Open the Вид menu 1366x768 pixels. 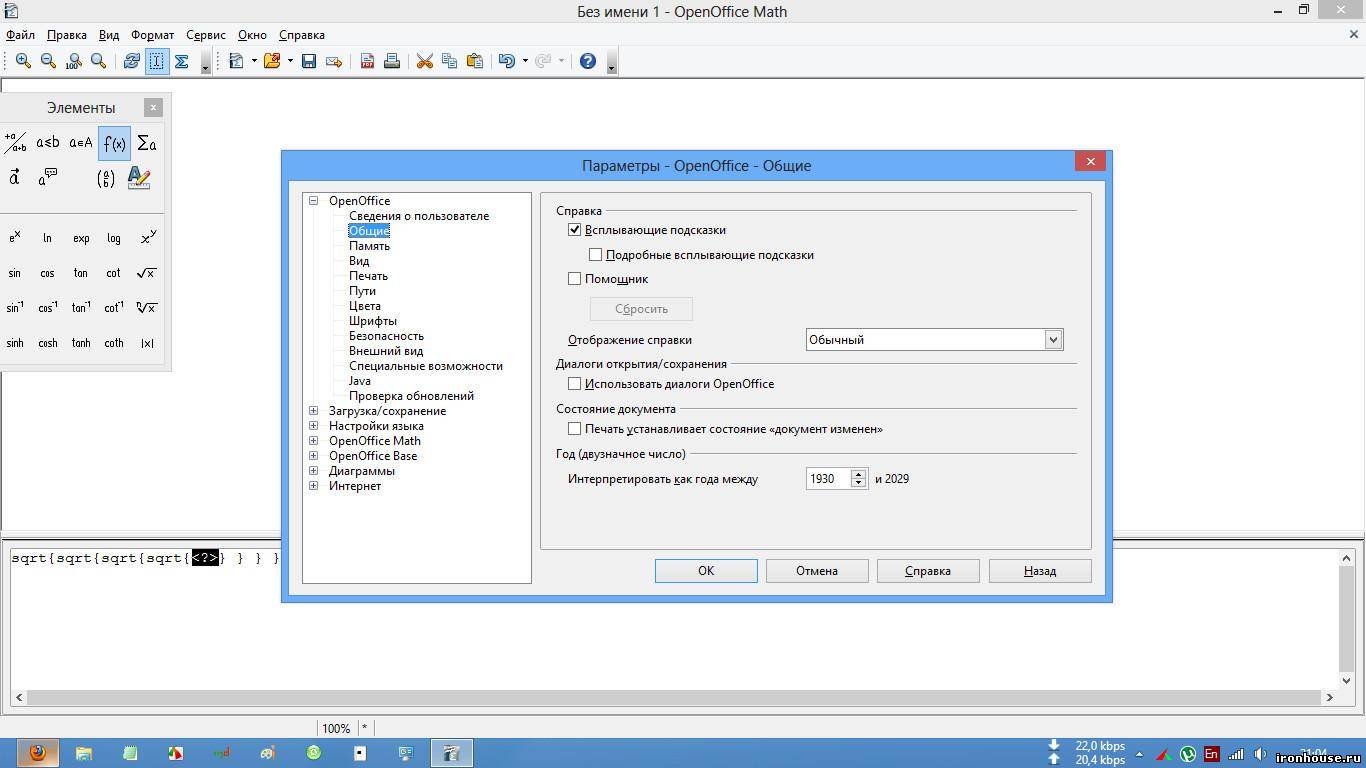109,35
